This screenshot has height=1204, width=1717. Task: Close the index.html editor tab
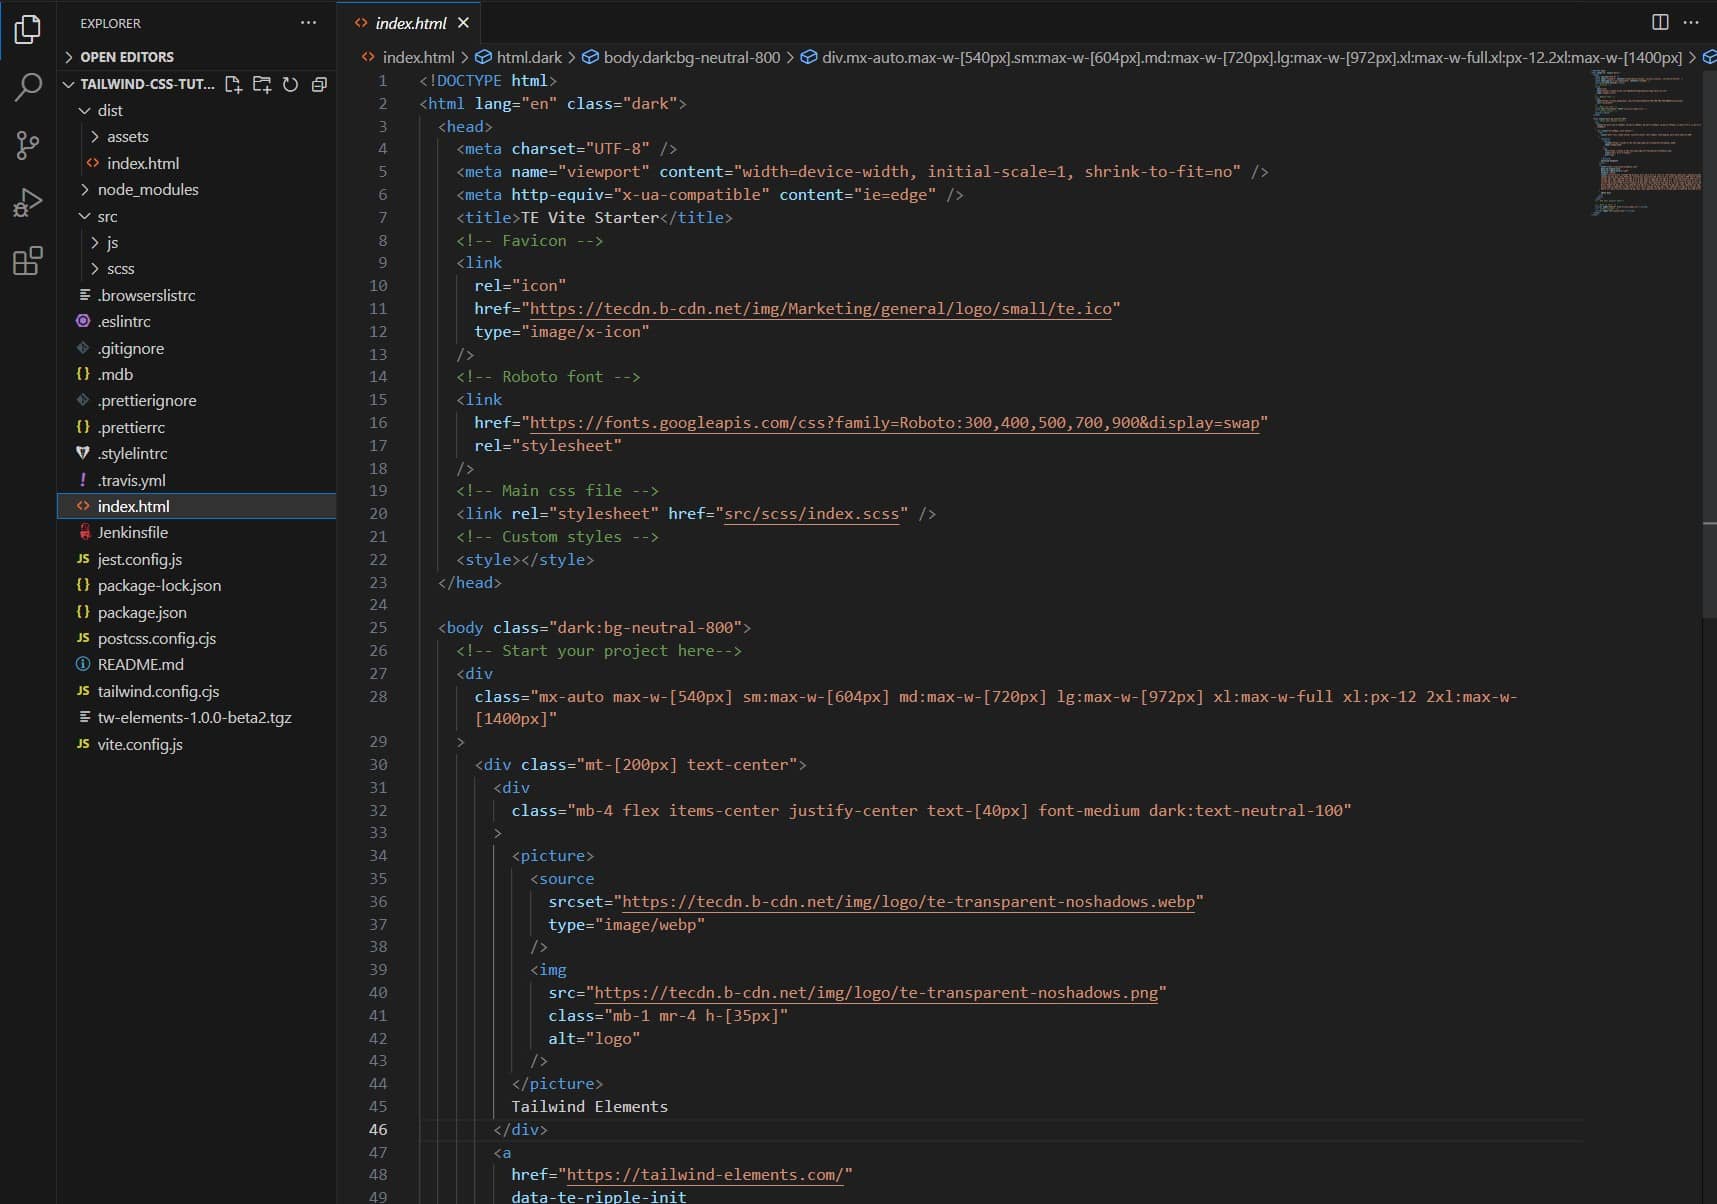click(463, 23)
